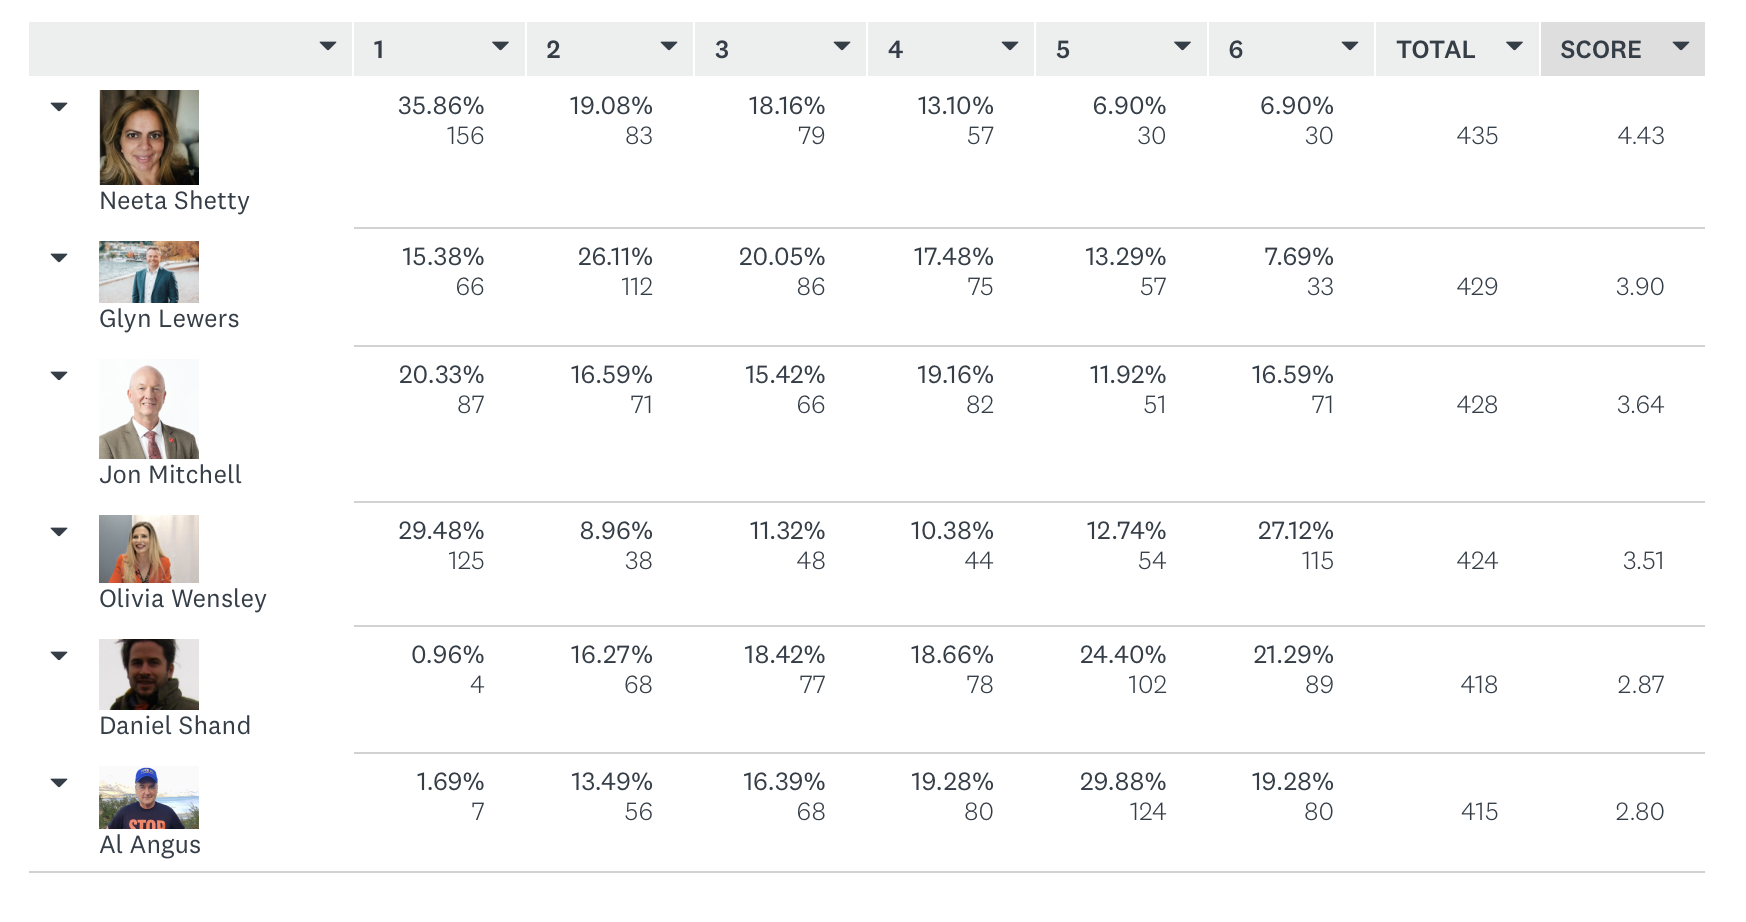1746x922 pixels.
Task: Open dropdown arrow in column 1 header
Action: coord(500,47)
